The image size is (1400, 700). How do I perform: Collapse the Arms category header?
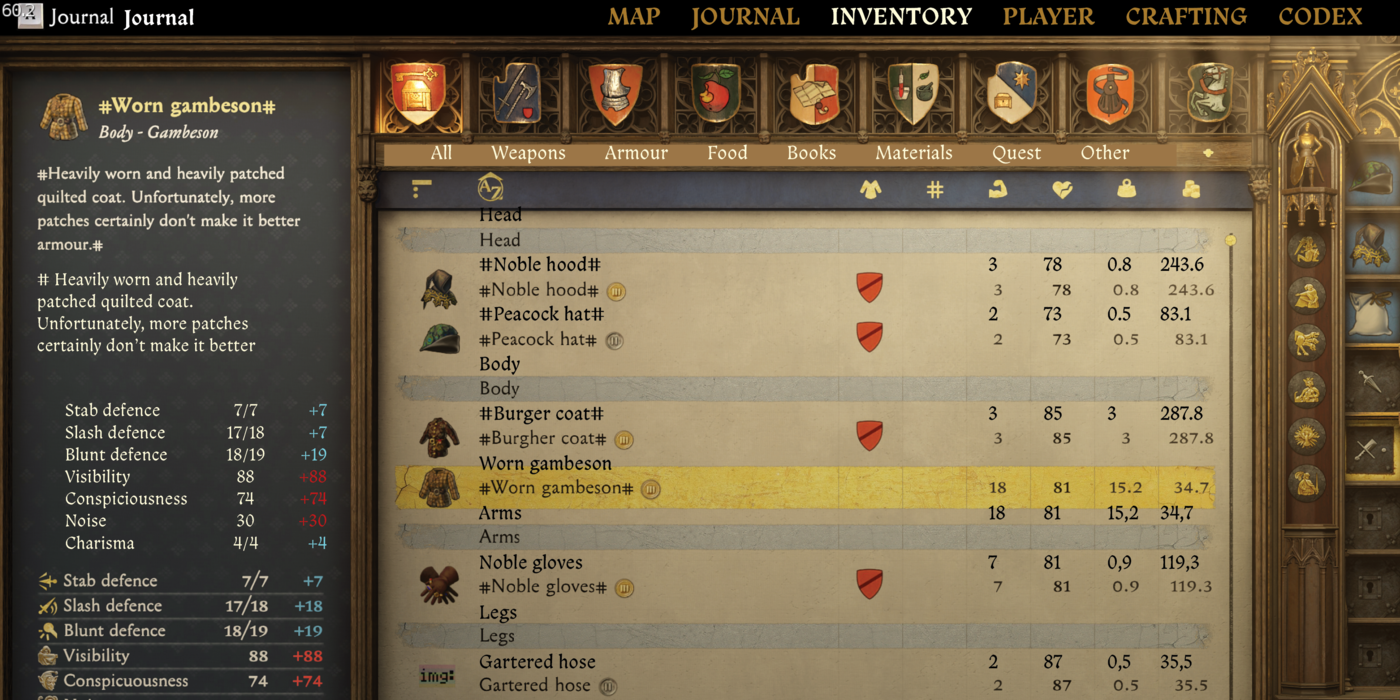point(805,537)
